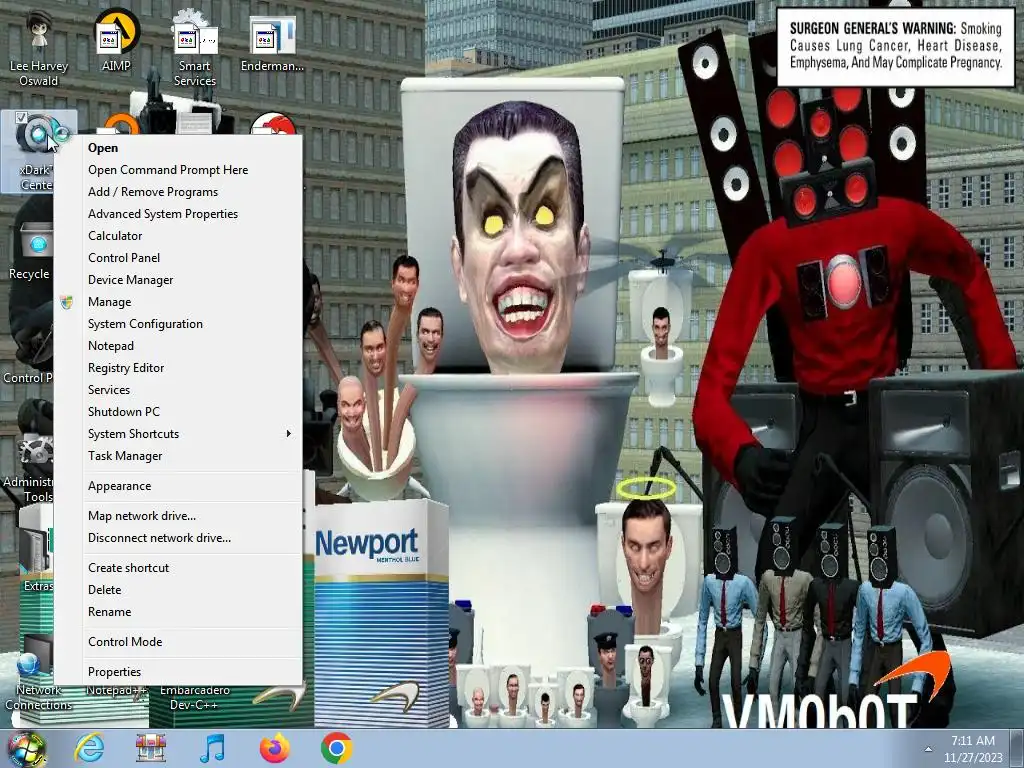The width and height of the screenshot is (1024, 768).
Task: Choose Notepad from the context menu
Action: 178,345
